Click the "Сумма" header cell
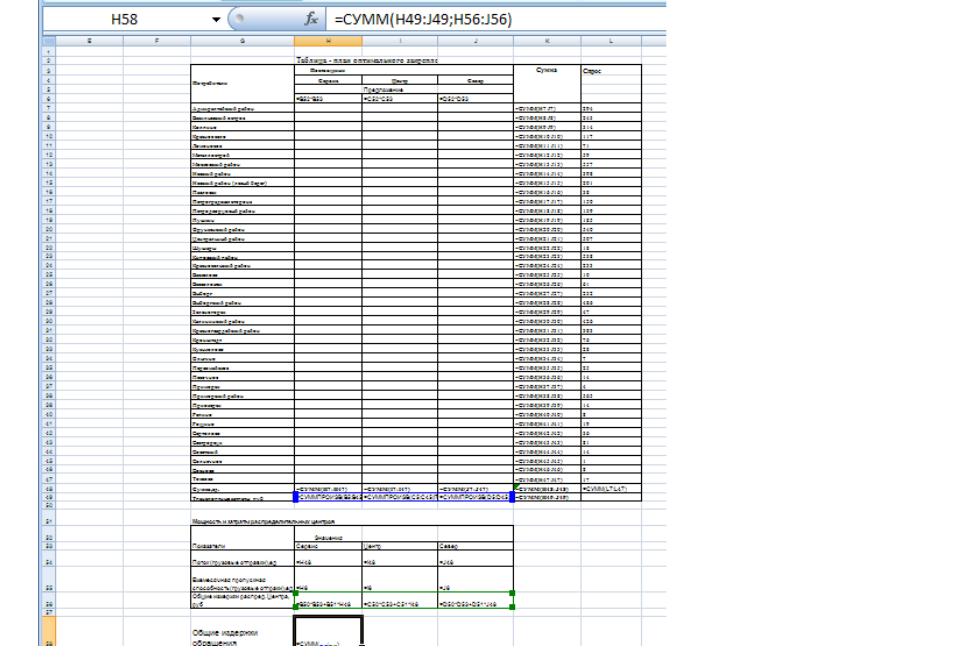The image size is (959, 666). [547, 70]
